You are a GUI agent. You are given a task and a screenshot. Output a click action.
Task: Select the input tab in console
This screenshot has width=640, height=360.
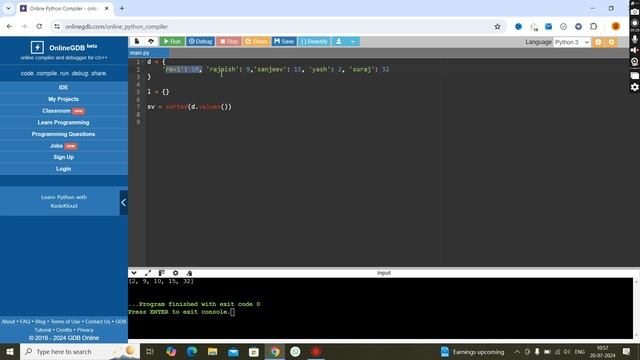tap(384, 273)
